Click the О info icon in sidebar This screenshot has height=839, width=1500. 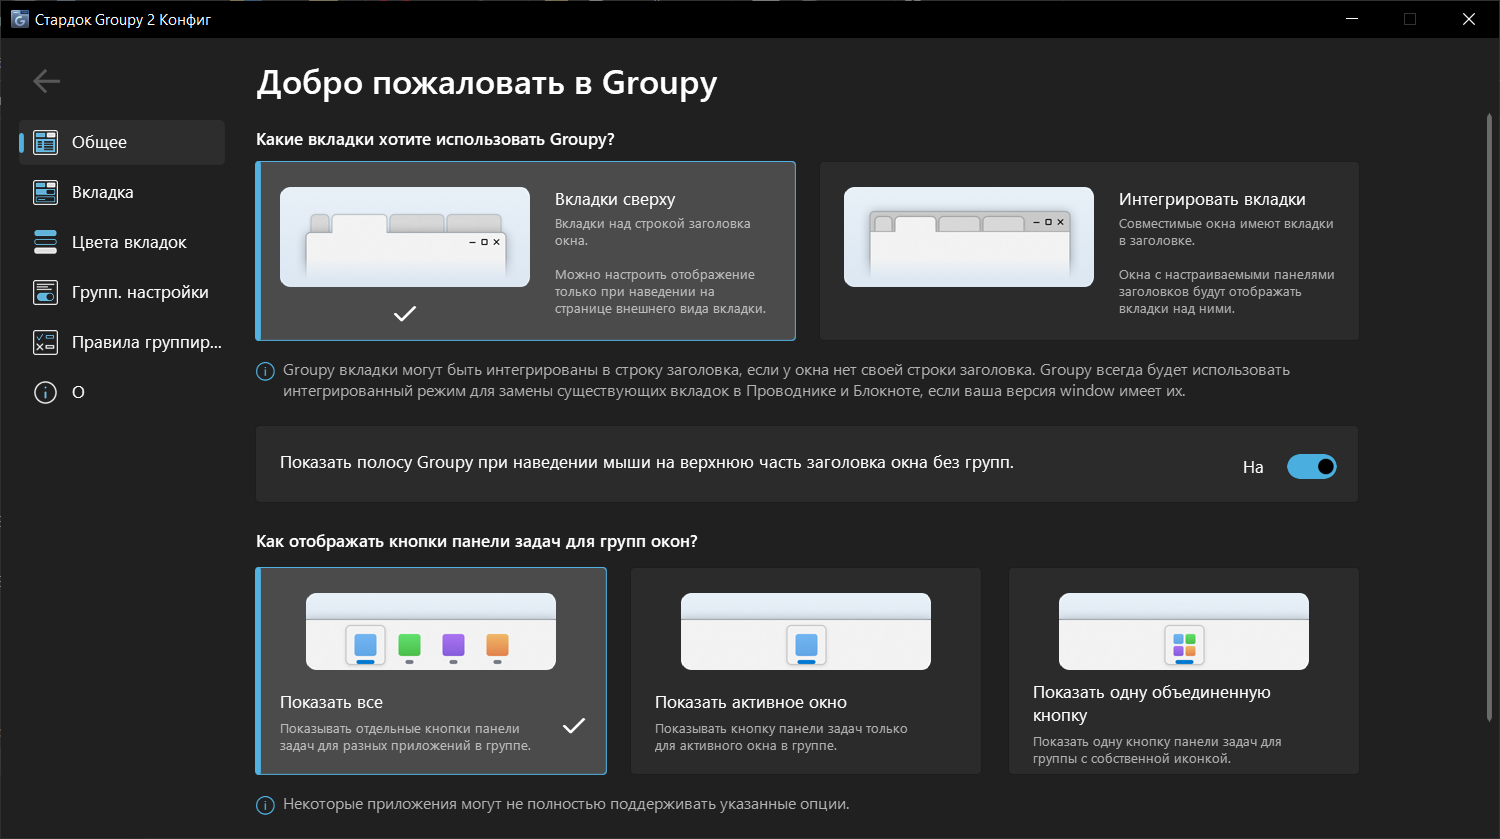click(45, 392)
